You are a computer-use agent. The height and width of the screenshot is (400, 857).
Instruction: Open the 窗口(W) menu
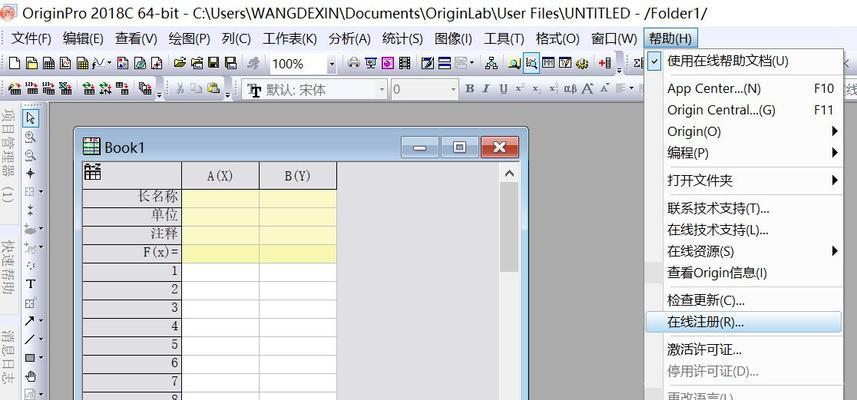click(x=614, y=39)
